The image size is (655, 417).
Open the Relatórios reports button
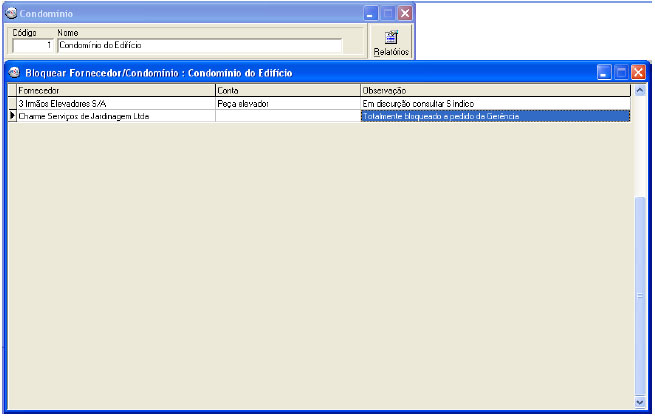[391, 42]
